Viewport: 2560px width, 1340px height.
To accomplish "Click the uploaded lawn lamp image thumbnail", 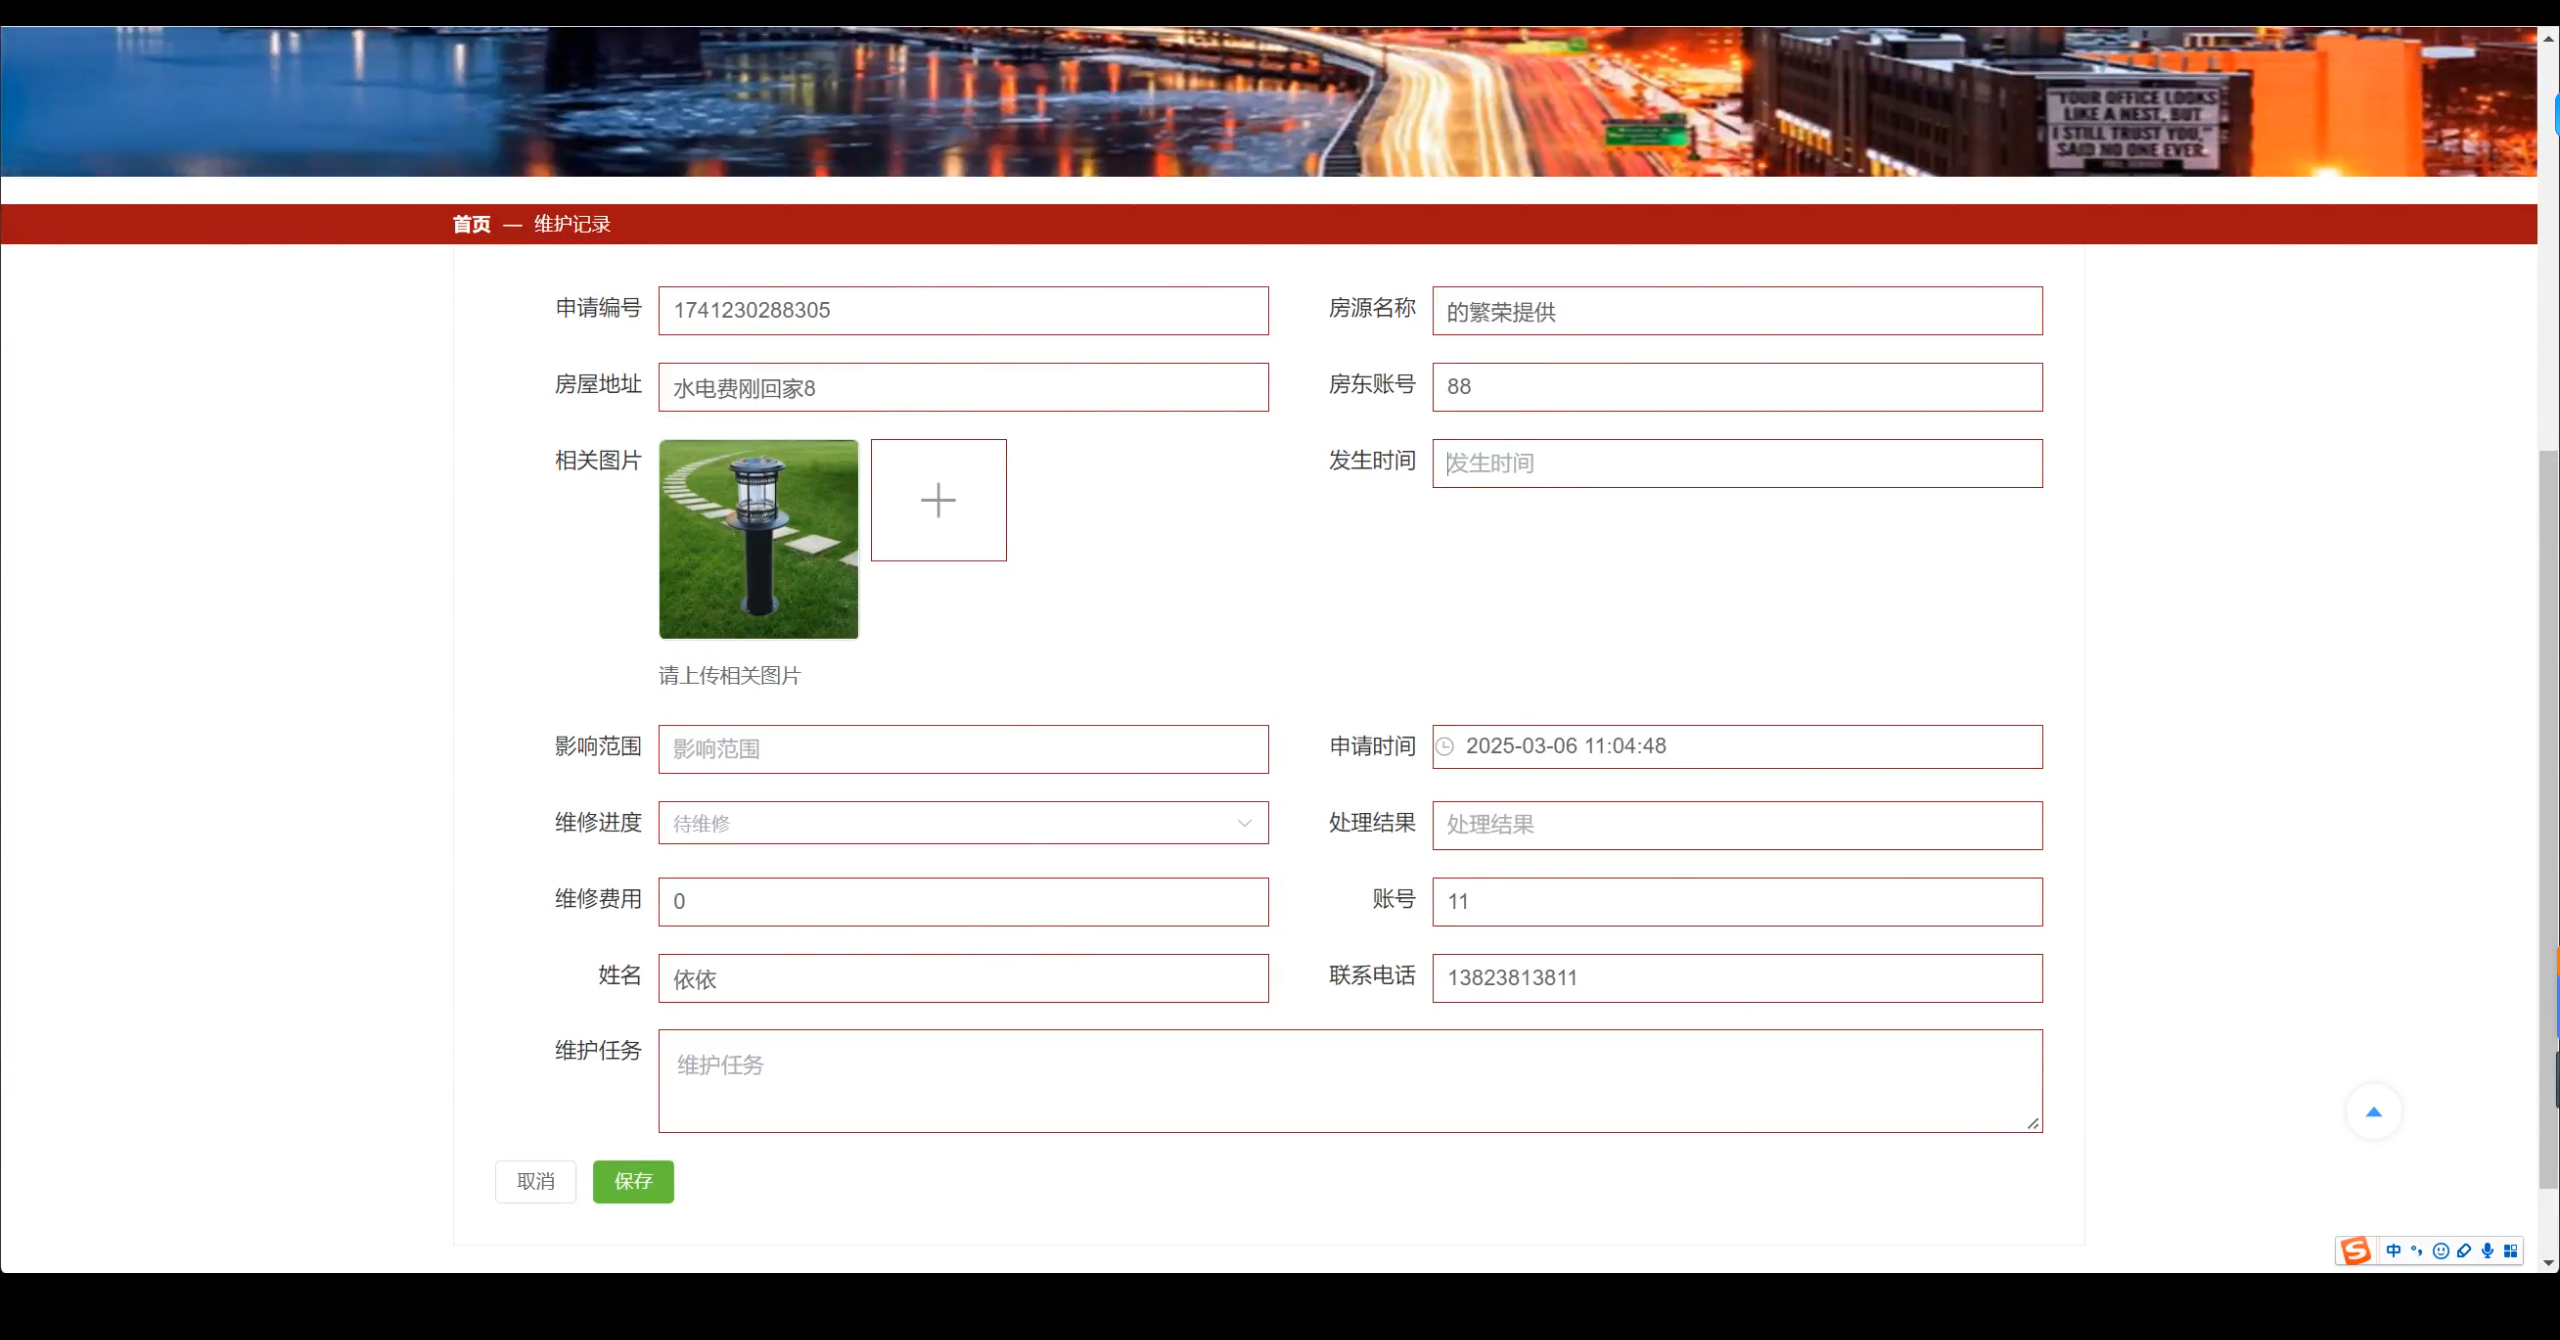I will point(758,539).
